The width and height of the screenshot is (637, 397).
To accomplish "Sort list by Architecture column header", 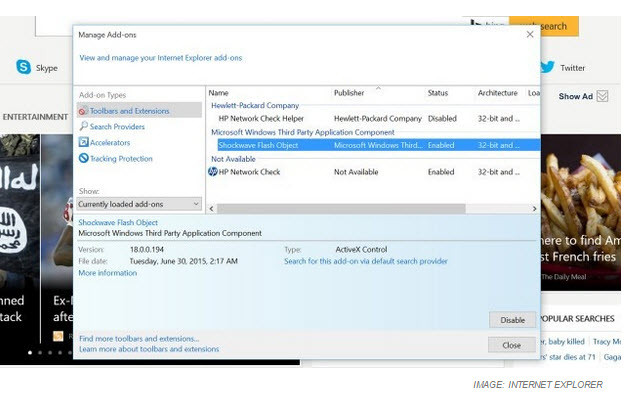I will 498,93.
